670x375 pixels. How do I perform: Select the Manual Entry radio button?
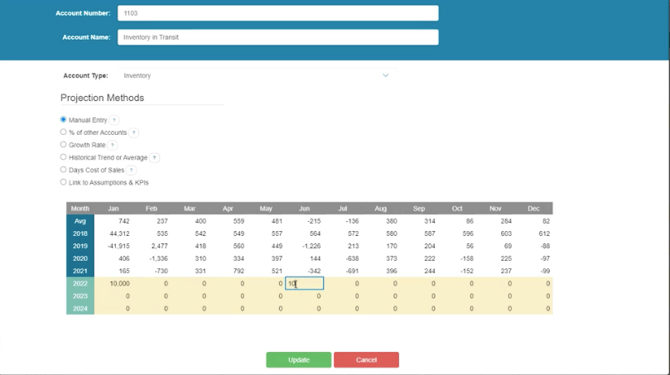pyautogui.click(x=63, y=120)
